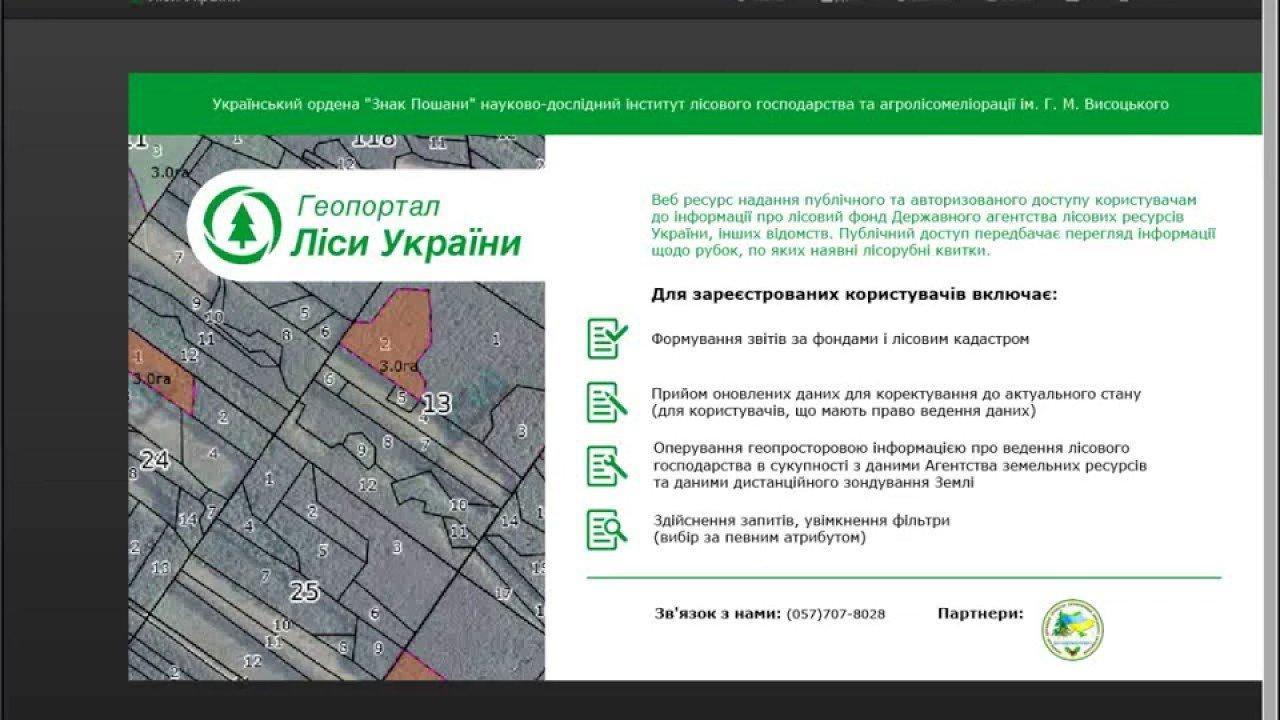The height and width of the screenshot is (720, 1280).
Task: Open the partner emblem logo
Action: pos(1072,630)
